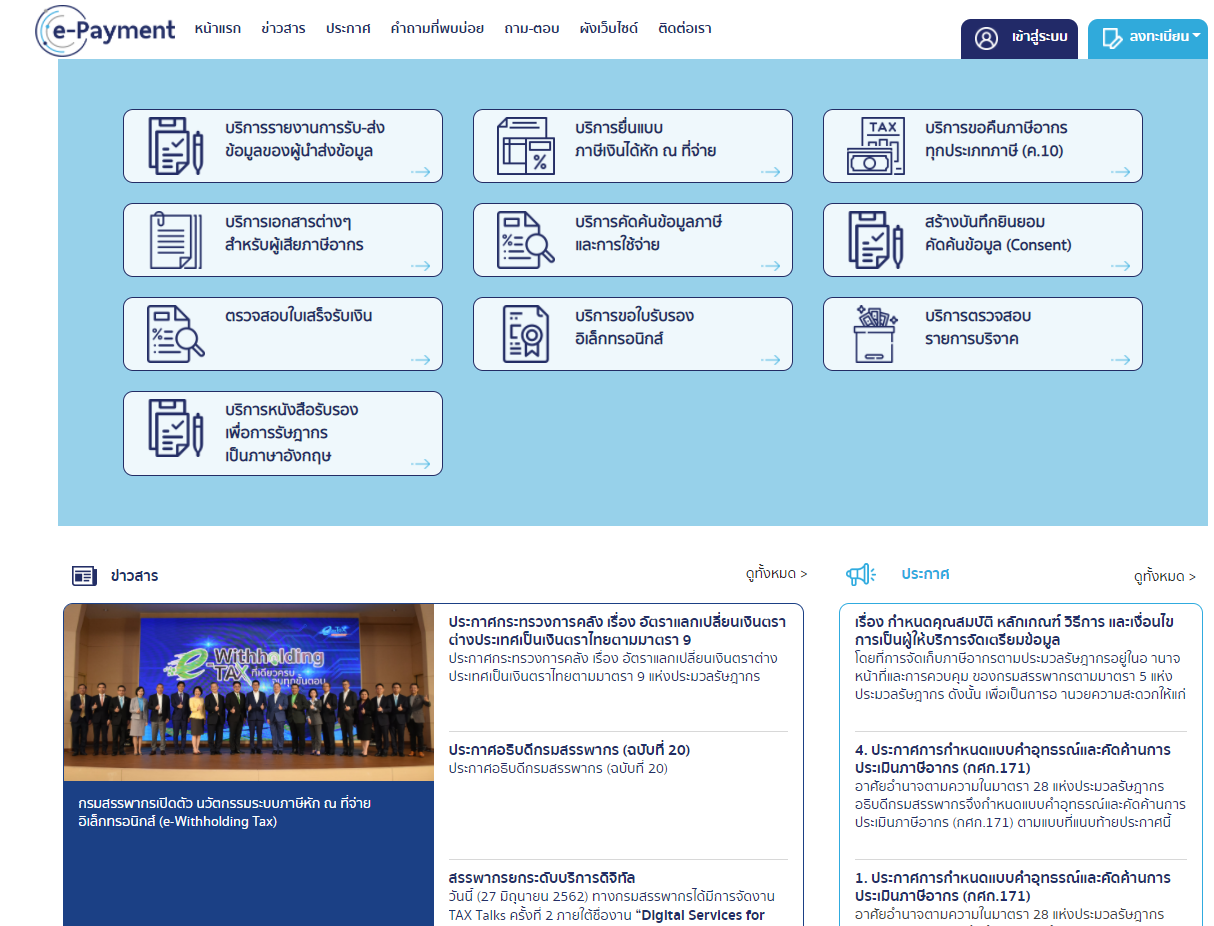Open announcement 4. ประกาศการกำหนดแบบคำอุทธรณ์ (กศก.171)

[1013, 759]
